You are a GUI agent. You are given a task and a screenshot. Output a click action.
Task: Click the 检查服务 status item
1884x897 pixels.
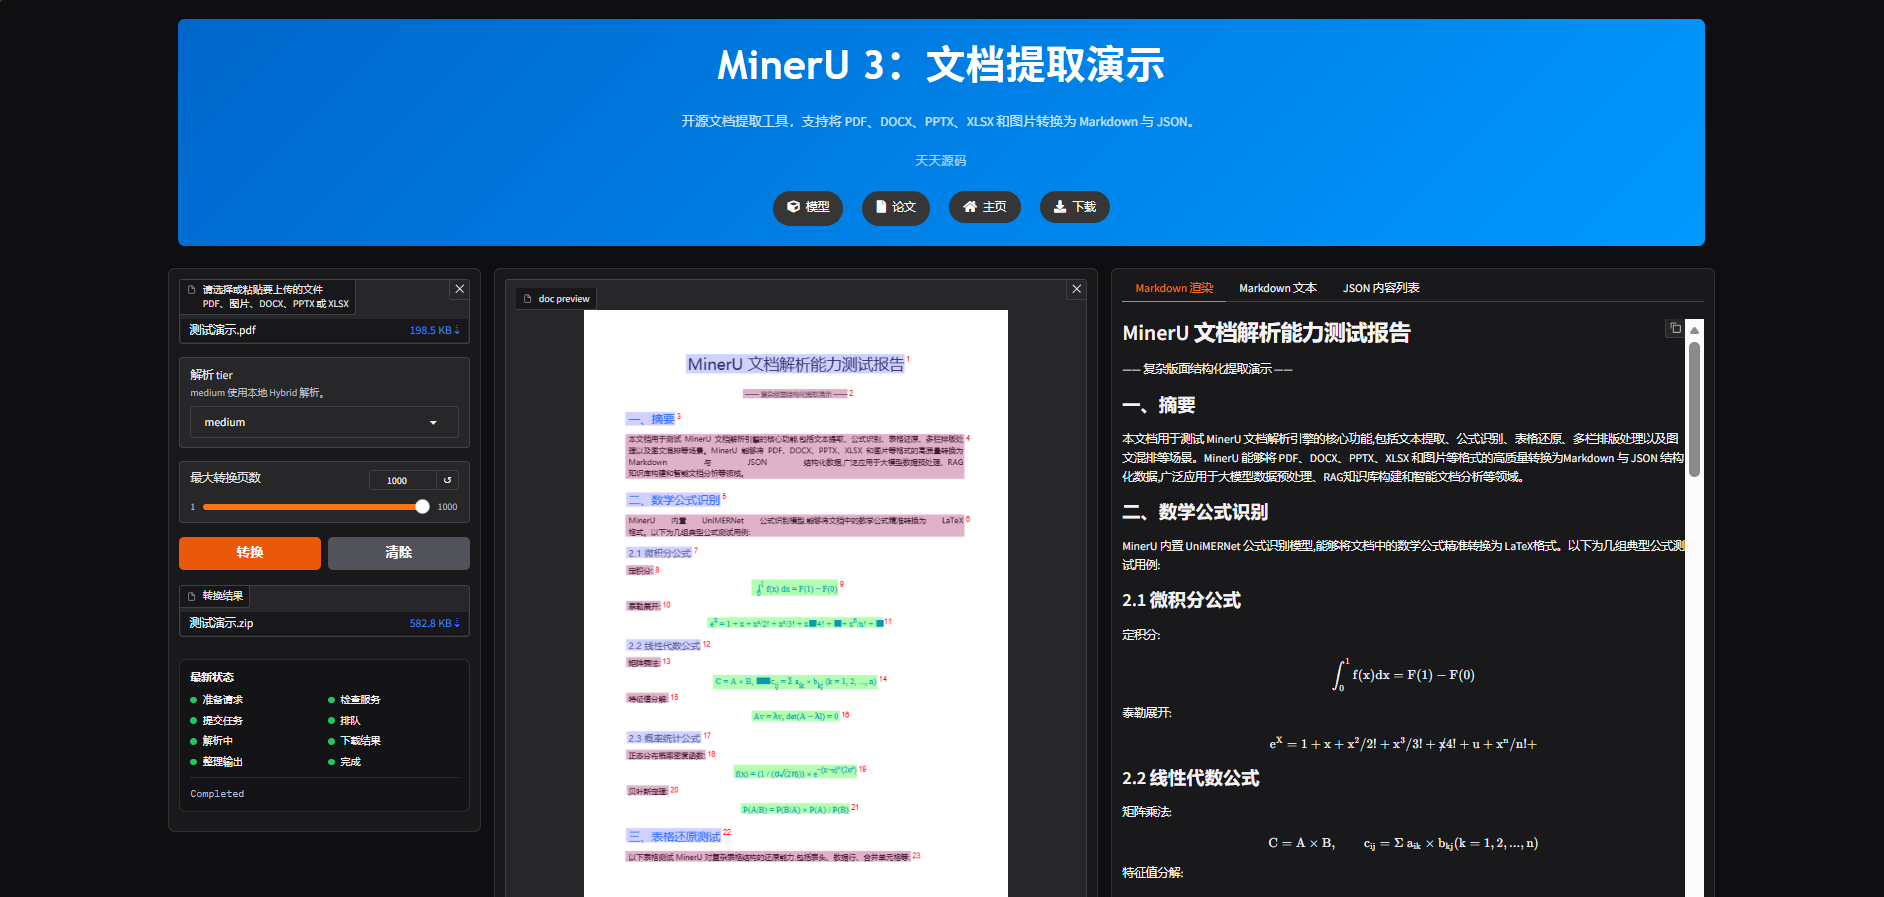coord(355,700)
